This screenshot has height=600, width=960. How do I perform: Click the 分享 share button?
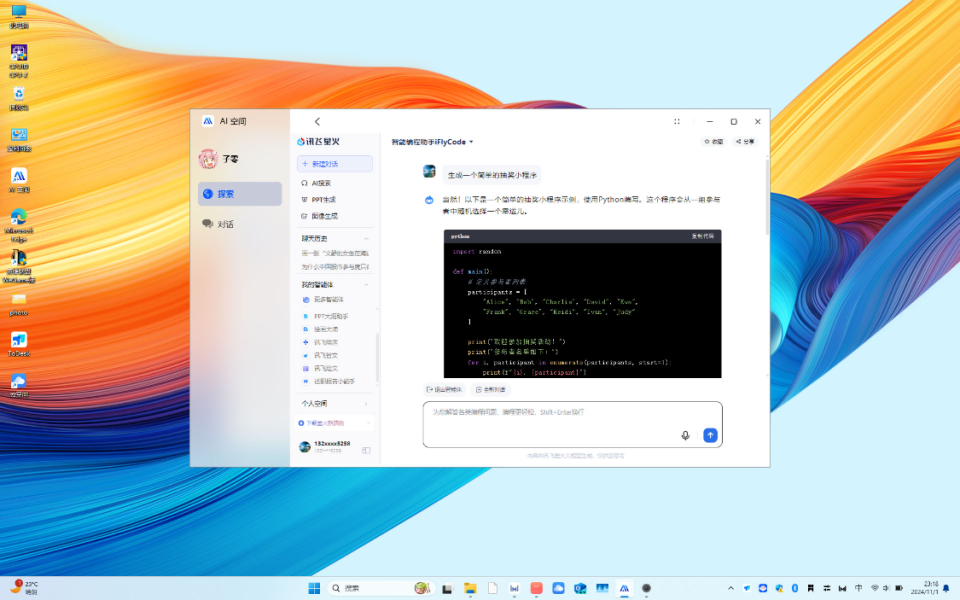pyautogui.click(x=745, y=141)
